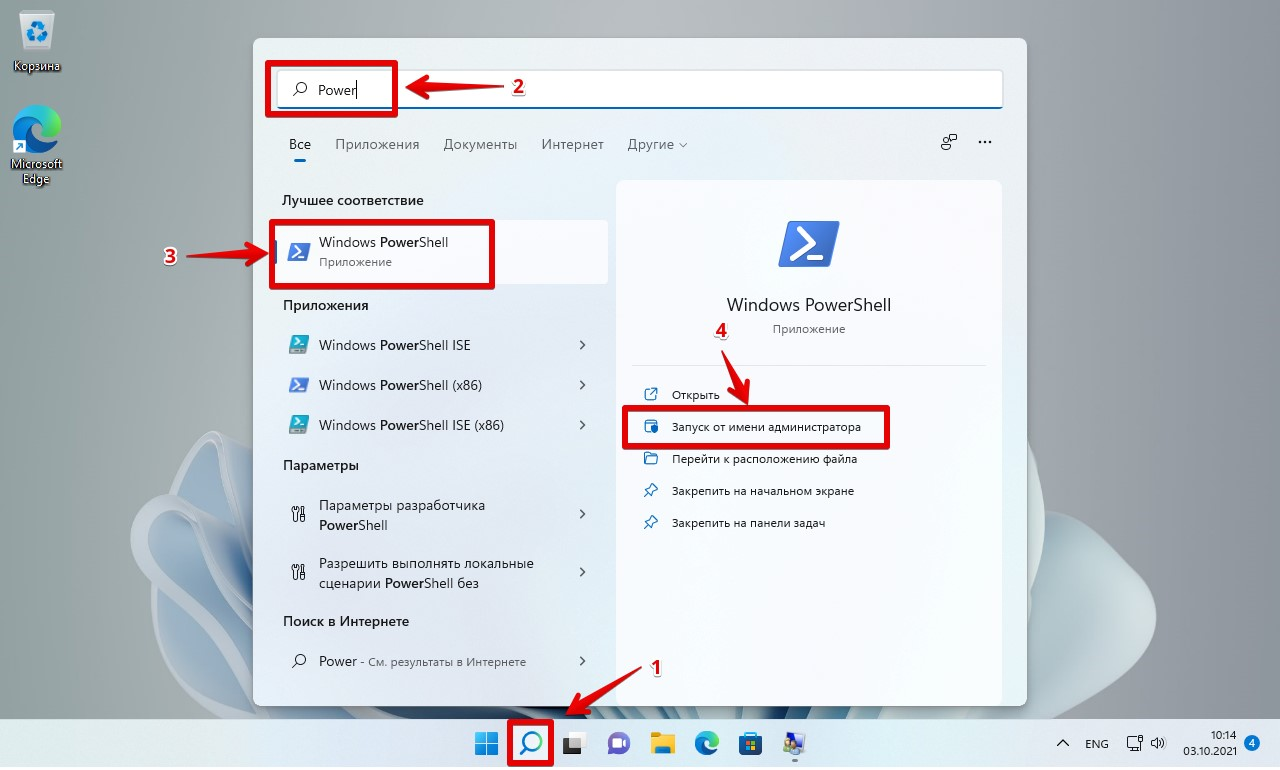This screenshot has height=770, width=1280.
Task: Open the Microsoft Edge desktop shortcut
Action: (37, 146)
